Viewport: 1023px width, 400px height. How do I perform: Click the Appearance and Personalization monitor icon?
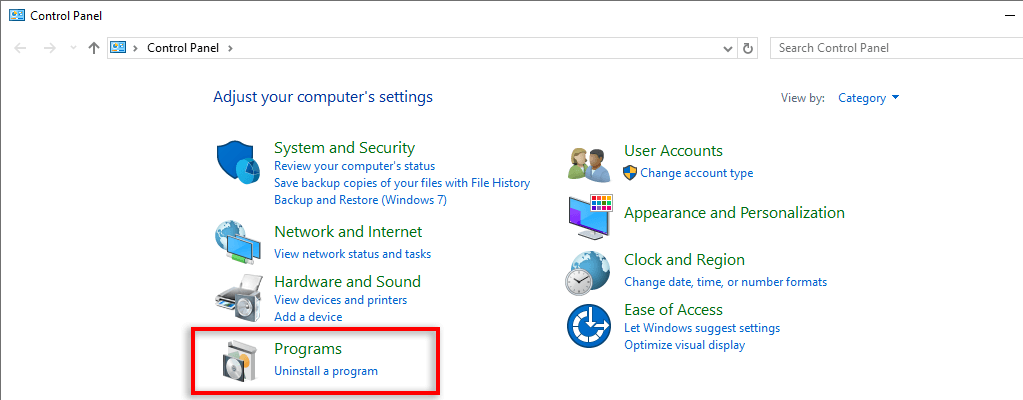click(589, 214)
